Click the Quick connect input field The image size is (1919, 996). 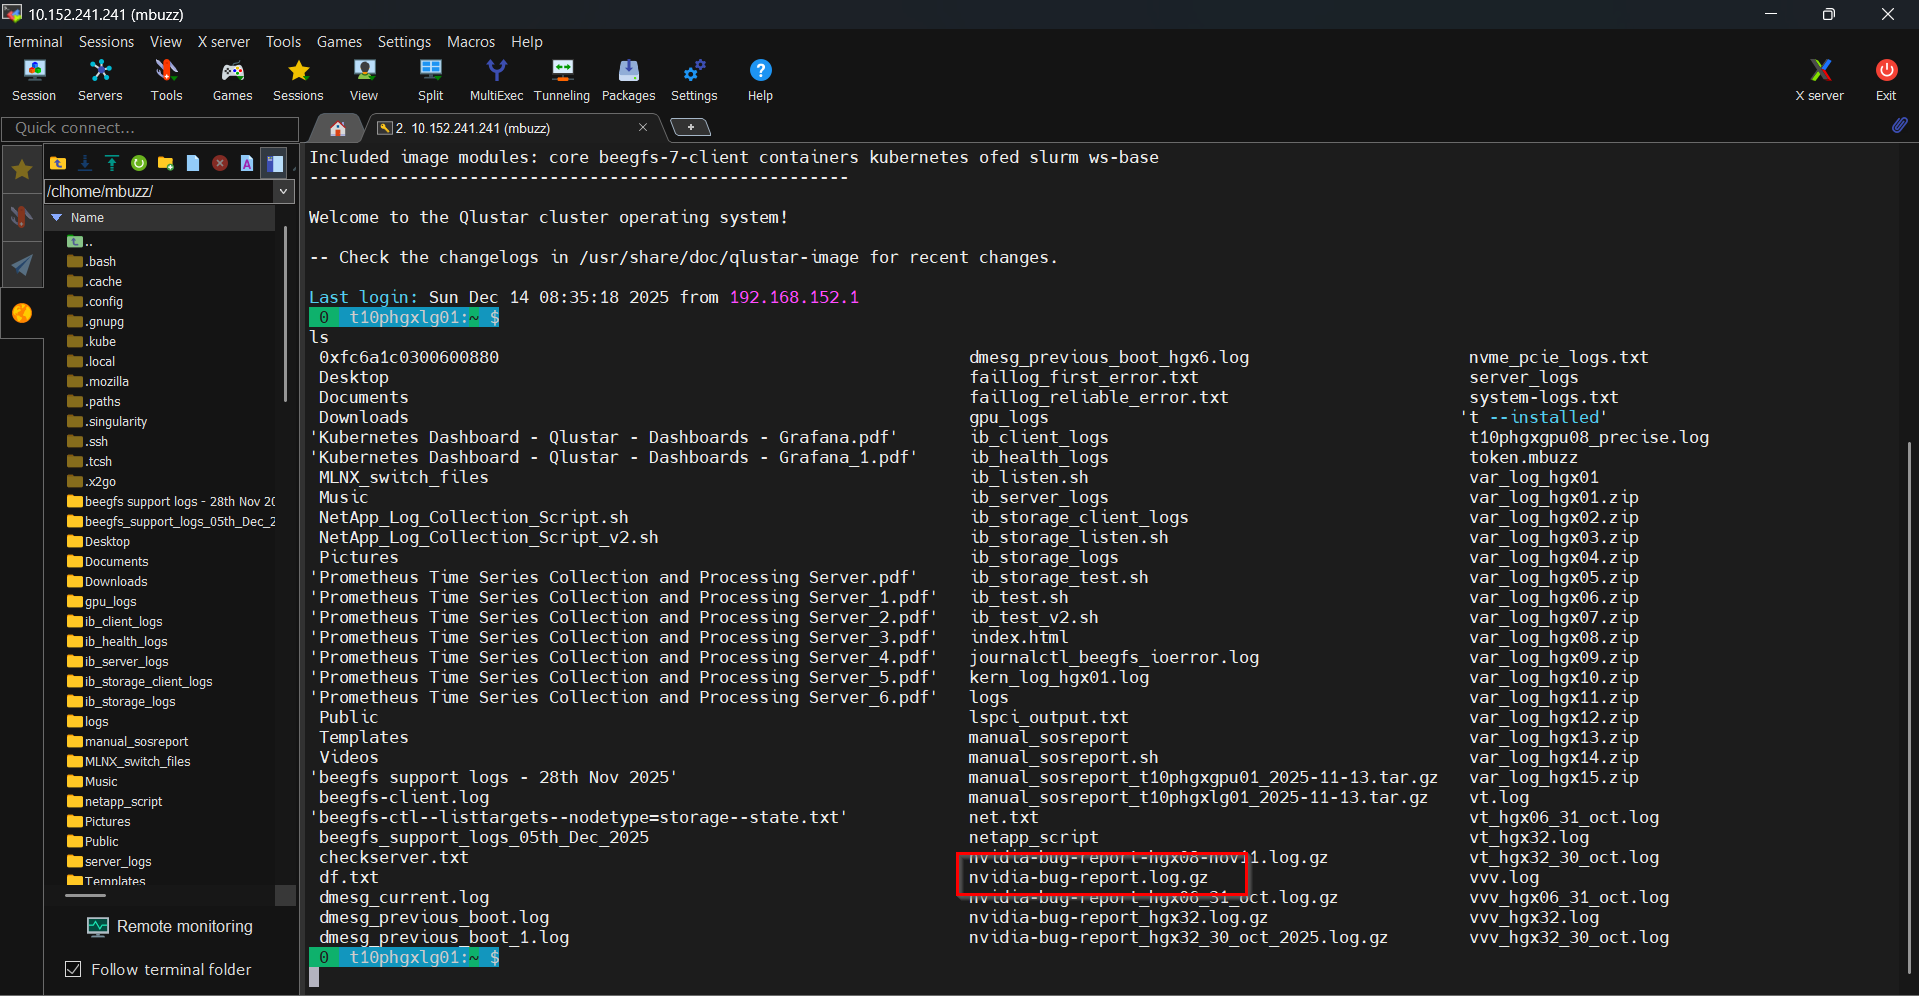click(150, 128)
